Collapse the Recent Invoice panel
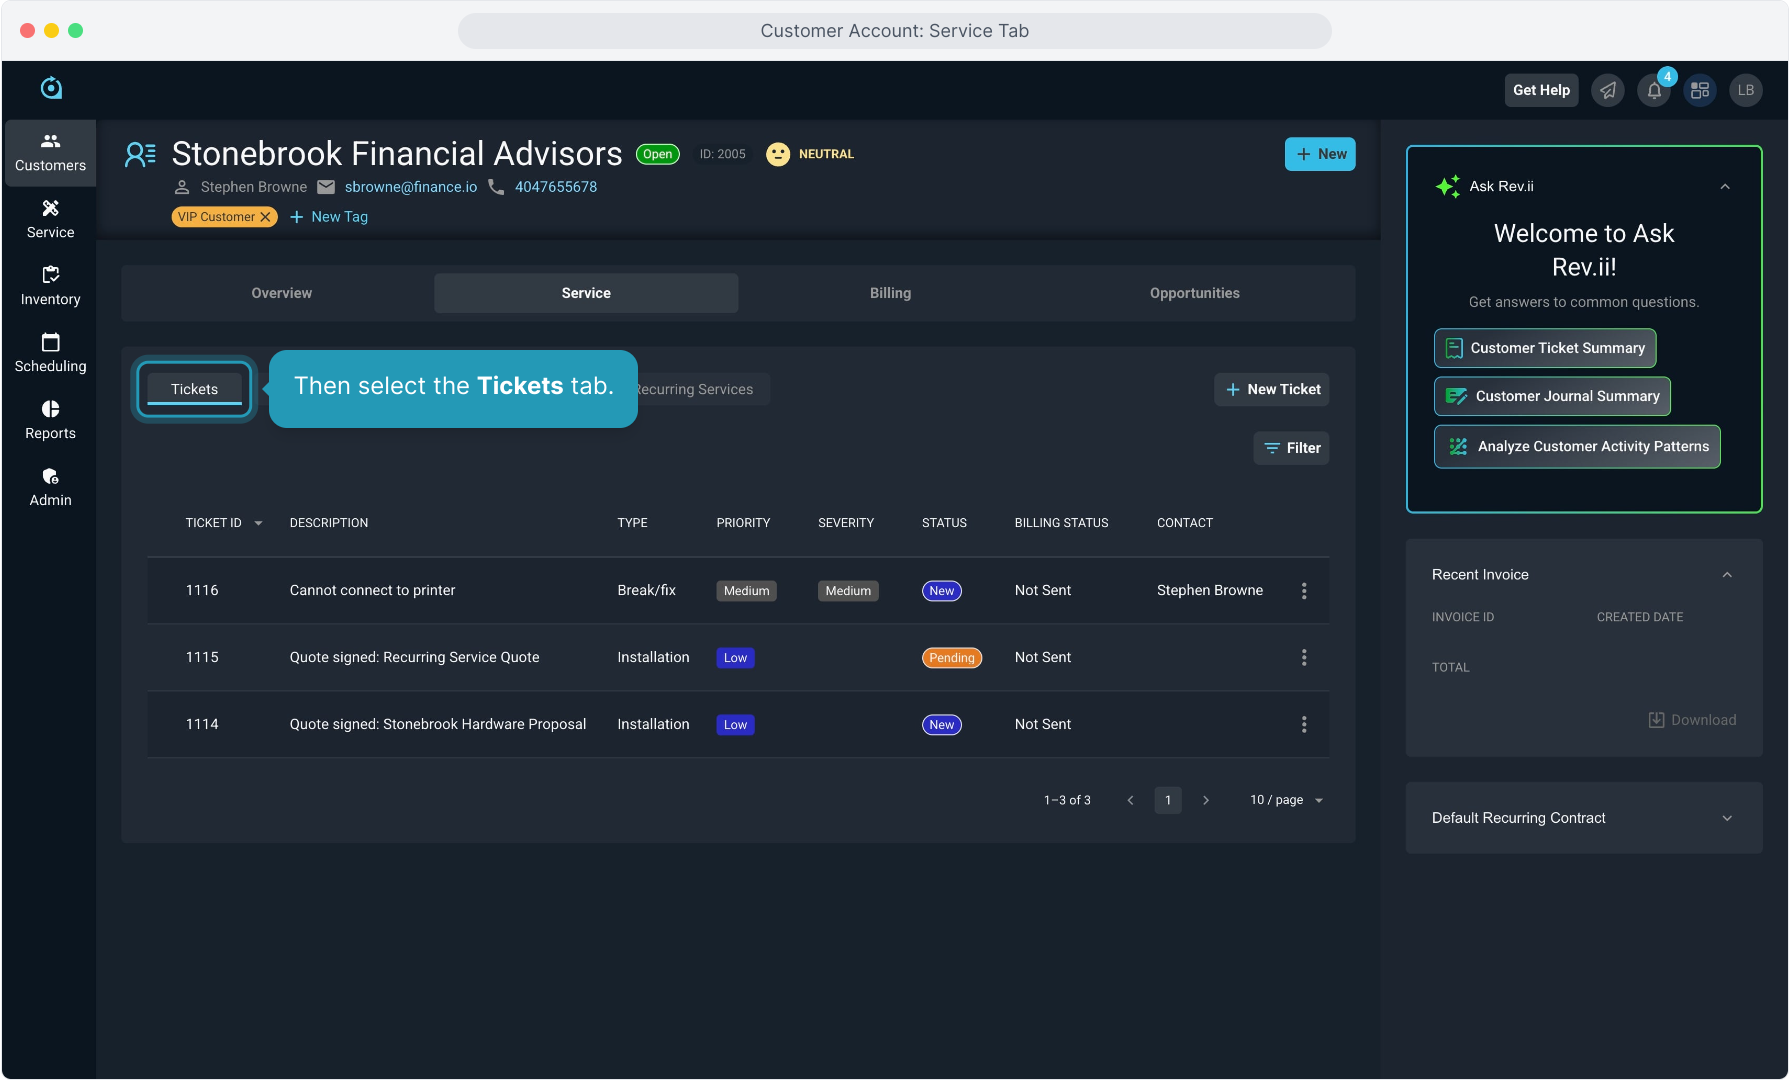The image size is (1790, 1080). [1727, 575]
